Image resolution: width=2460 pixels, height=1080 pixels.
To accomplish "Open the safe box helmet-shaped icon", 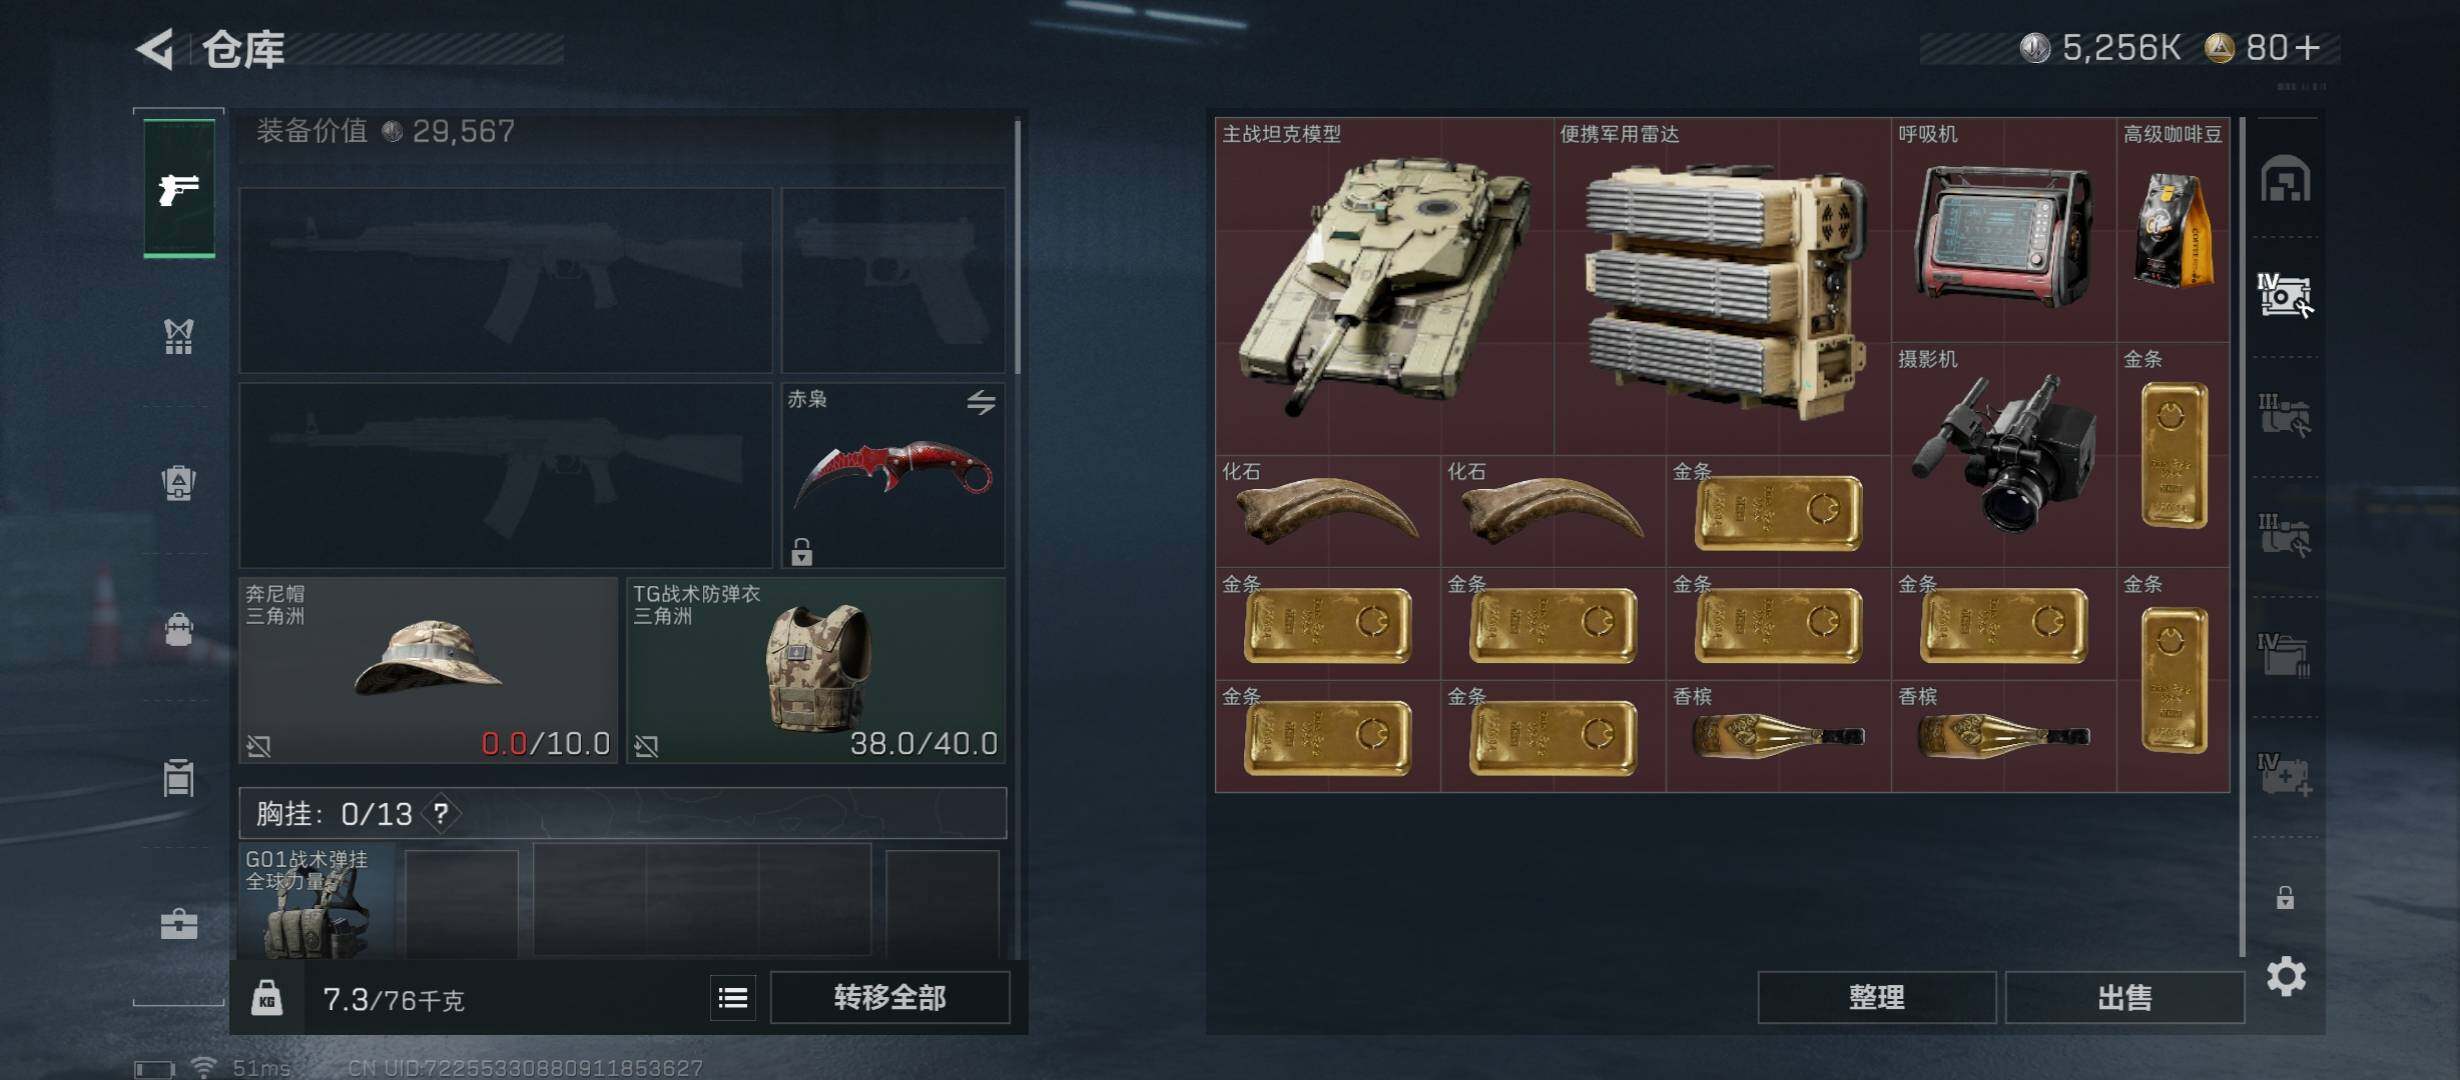I will point(2285,179).
